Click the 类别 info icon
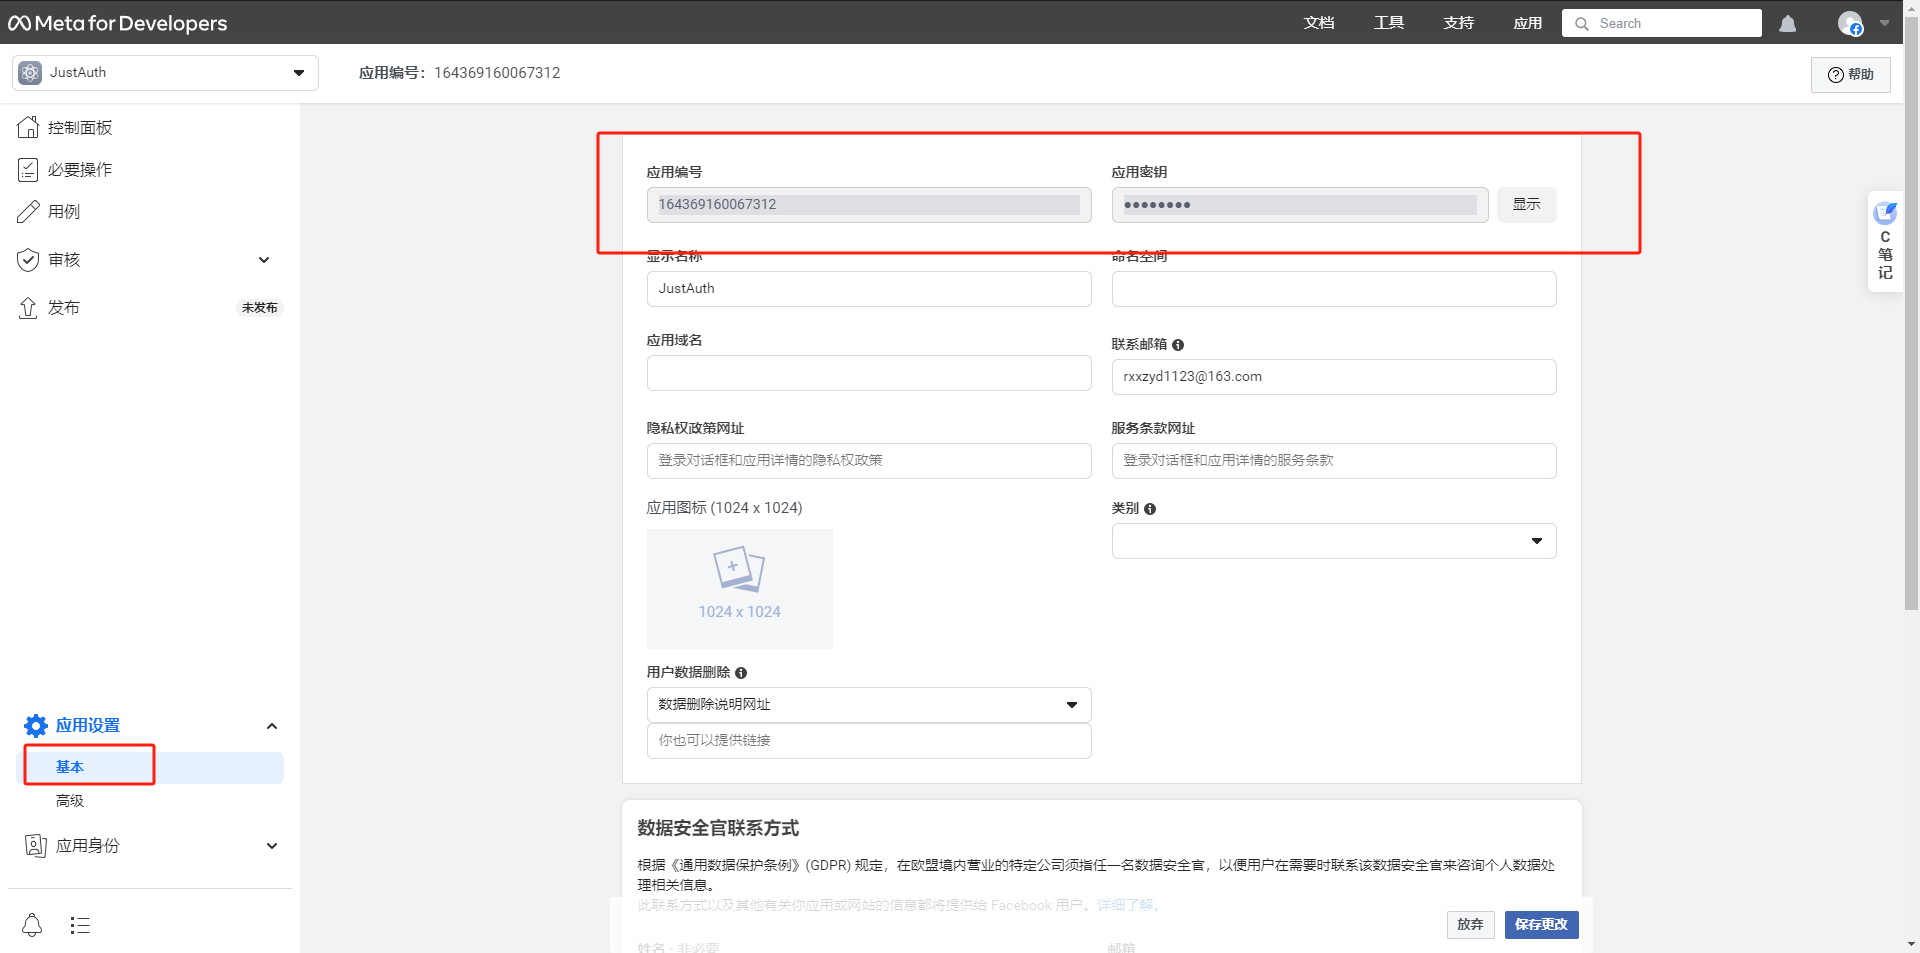The width and height of the screenshot is (1920, 953). click(x=1150, y=509)
